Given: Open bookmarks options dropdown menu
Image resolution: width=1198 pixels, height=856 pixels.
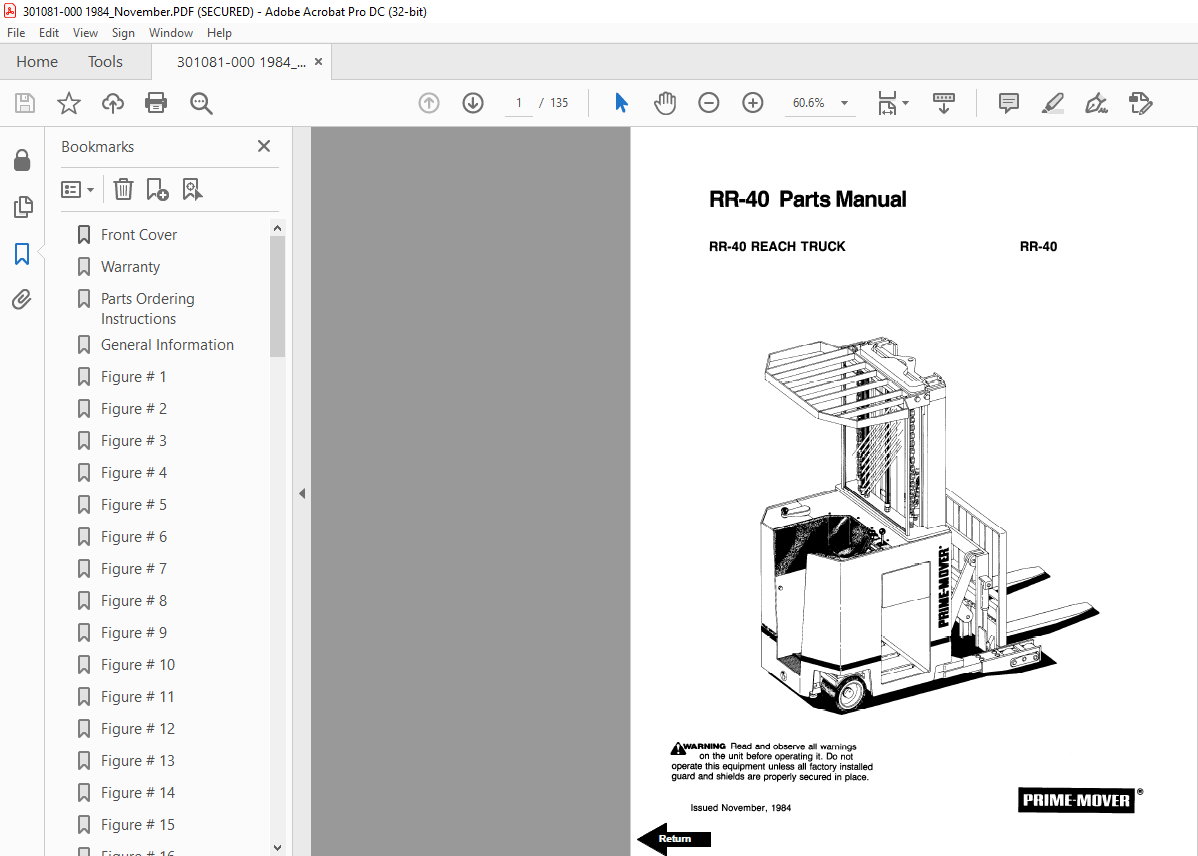Looking at the screenshot, I should 77,189.
